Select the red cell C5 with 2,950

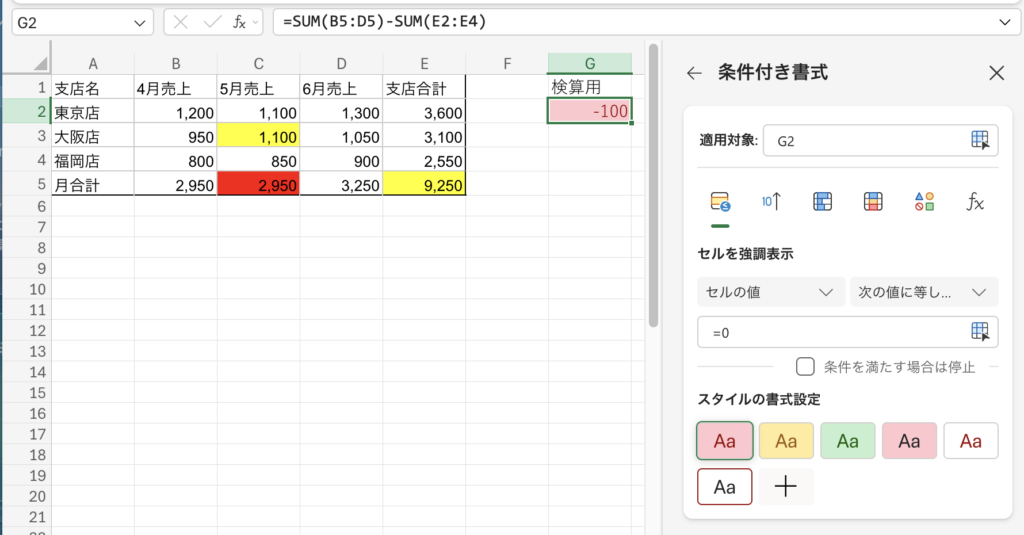[x=259, y=184]
